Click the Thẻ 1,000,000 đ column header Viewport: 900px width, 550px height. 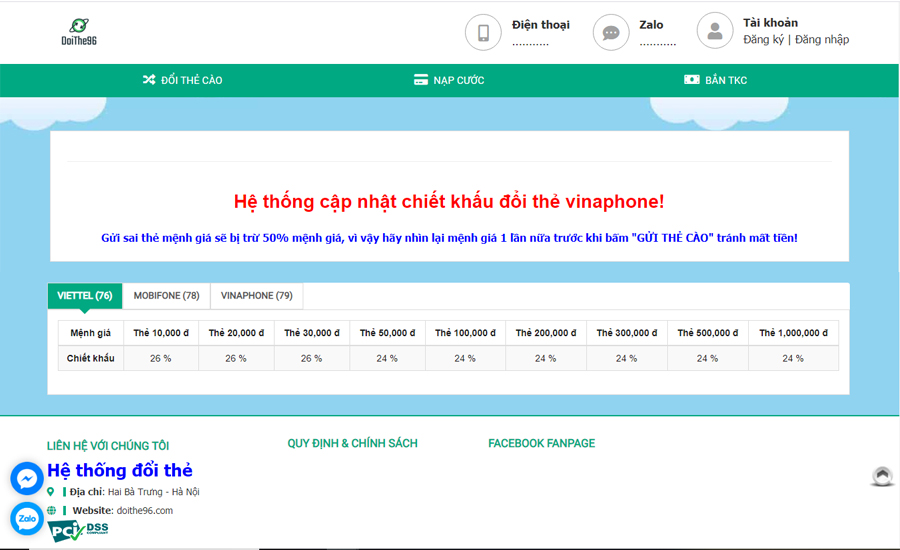pos(793,333)
